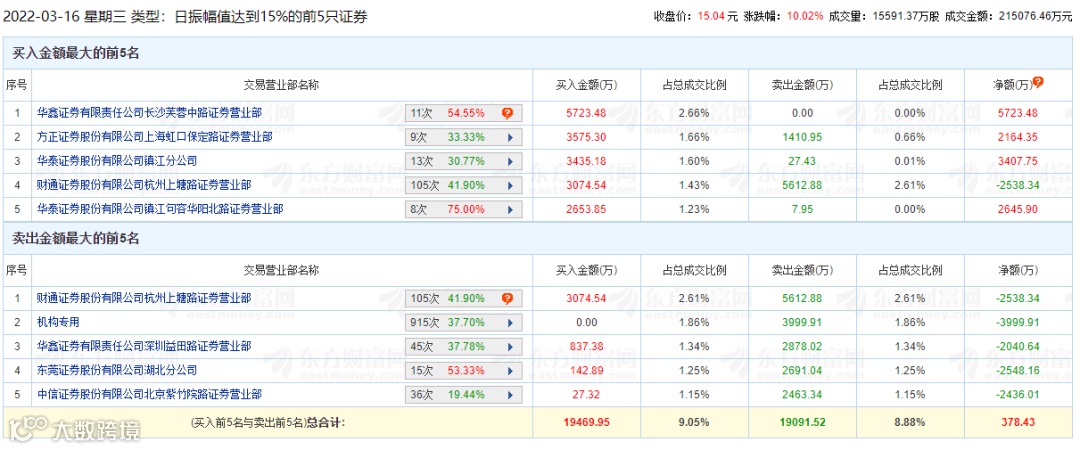
Task: Click buy amount 5723.48 in first row
Action: pos(586,113)
